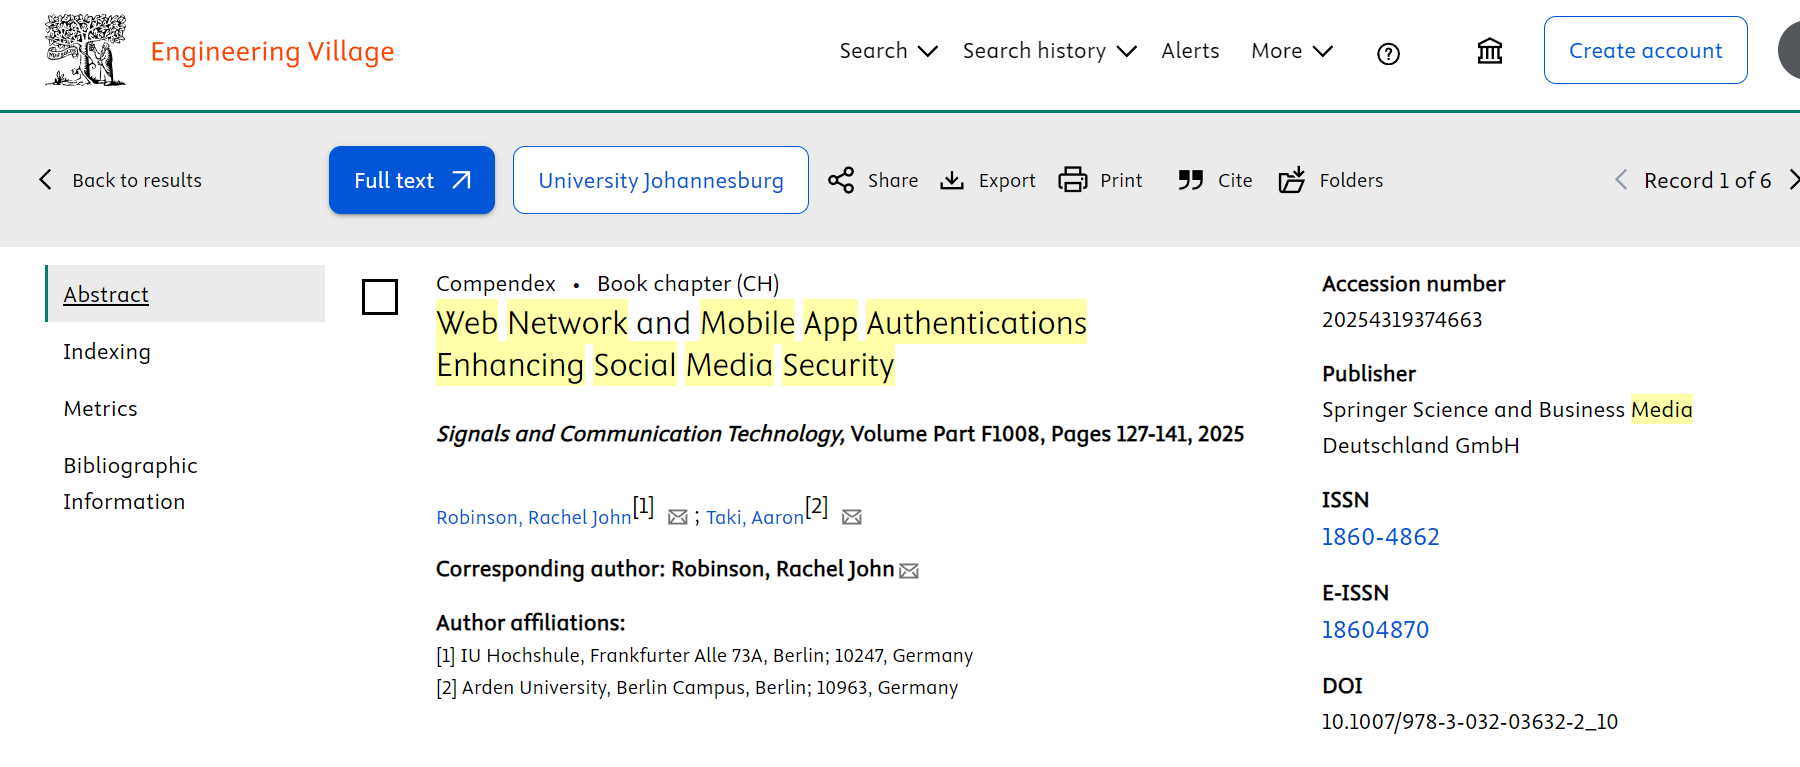1800x767 pixels.
Task: Email Rachel John Robinson via envelope icon
Action: (x=678, y=517)
